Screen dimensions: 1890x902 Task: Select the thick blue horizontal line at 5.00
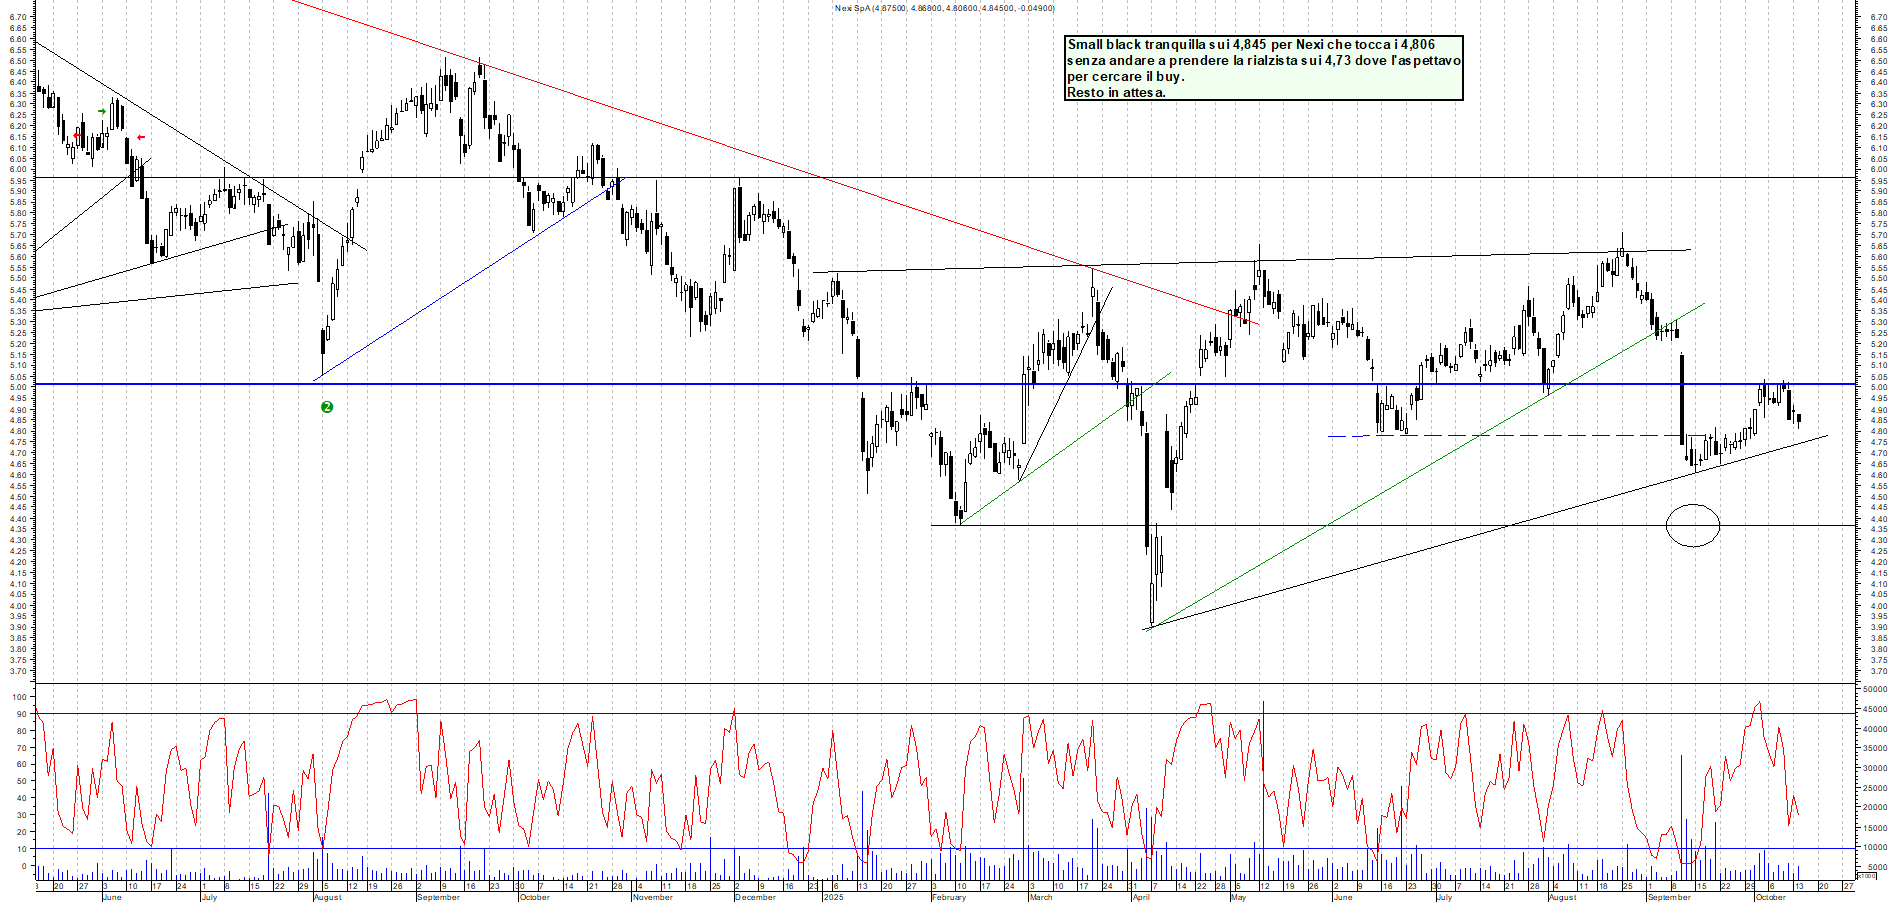(600, 384)
